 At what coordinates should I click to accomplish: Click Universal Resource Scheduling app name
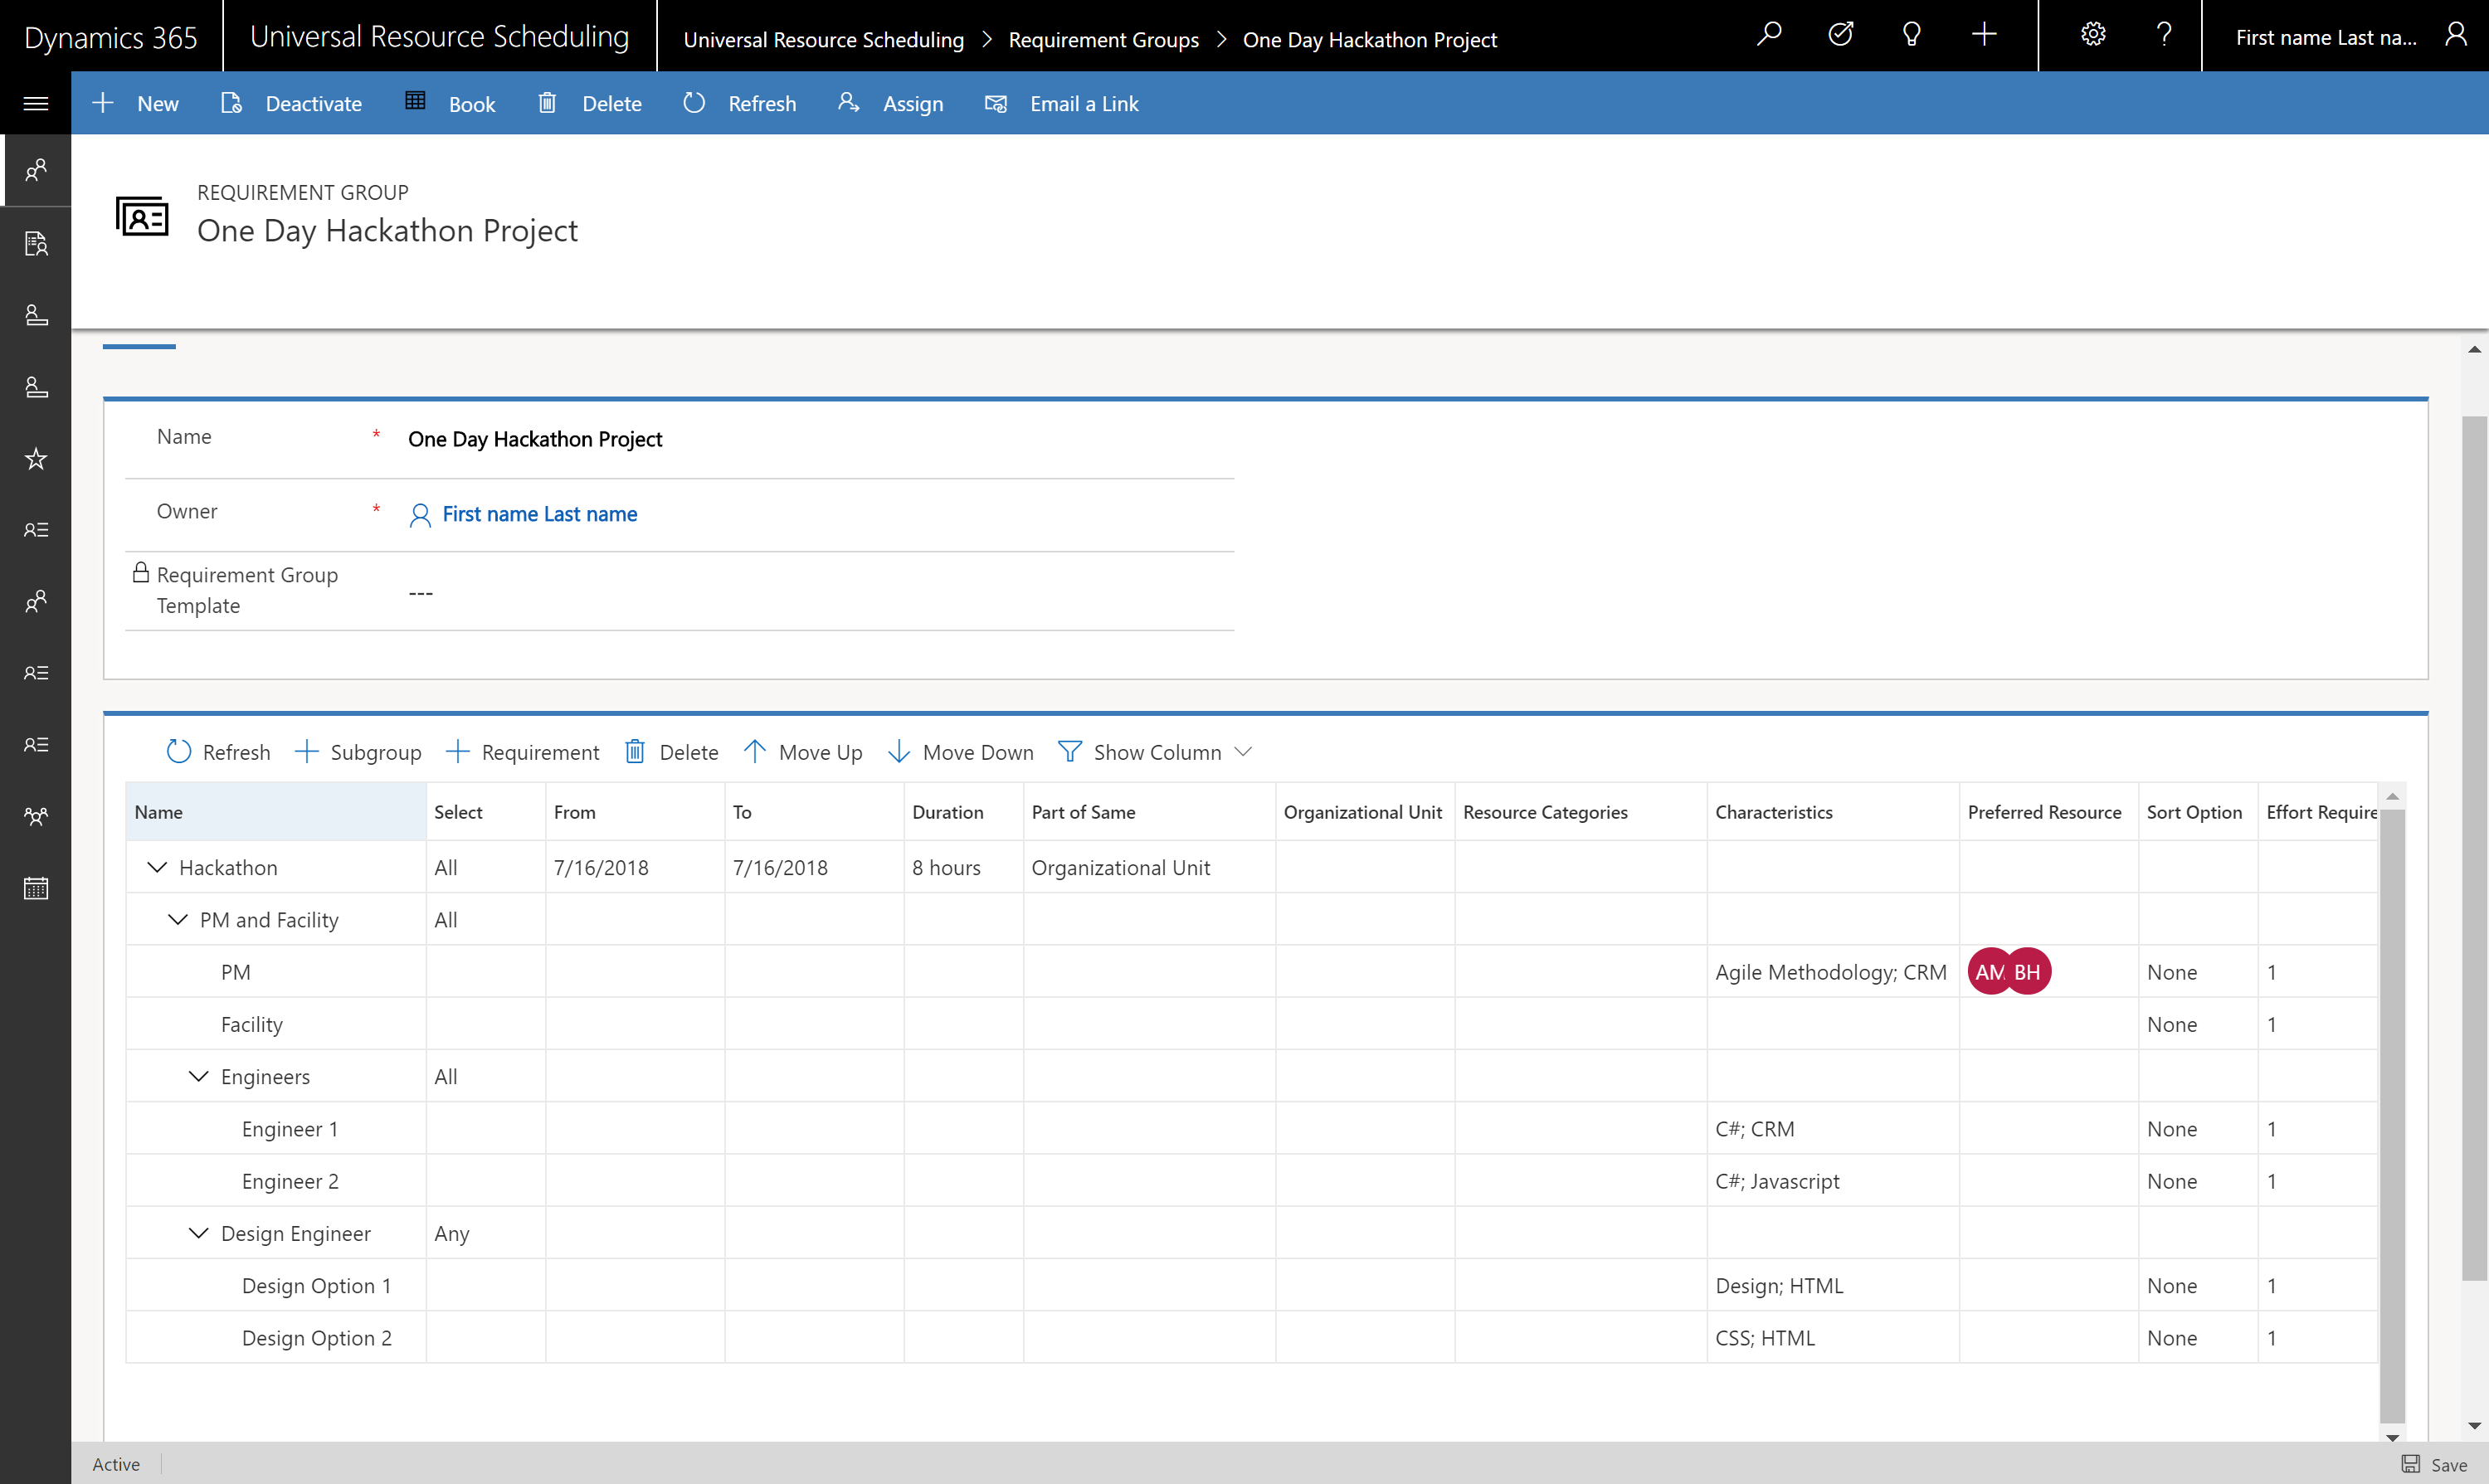[439, 36]
